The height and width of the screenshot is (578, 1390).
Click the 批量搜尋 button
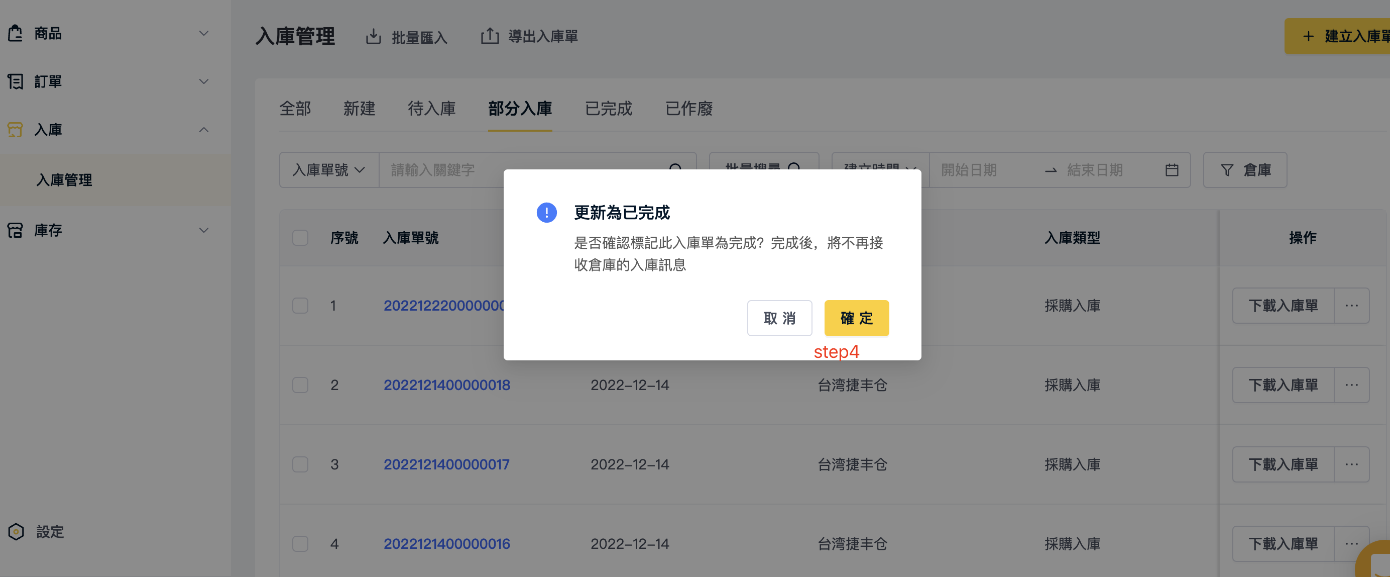[764, 170]
